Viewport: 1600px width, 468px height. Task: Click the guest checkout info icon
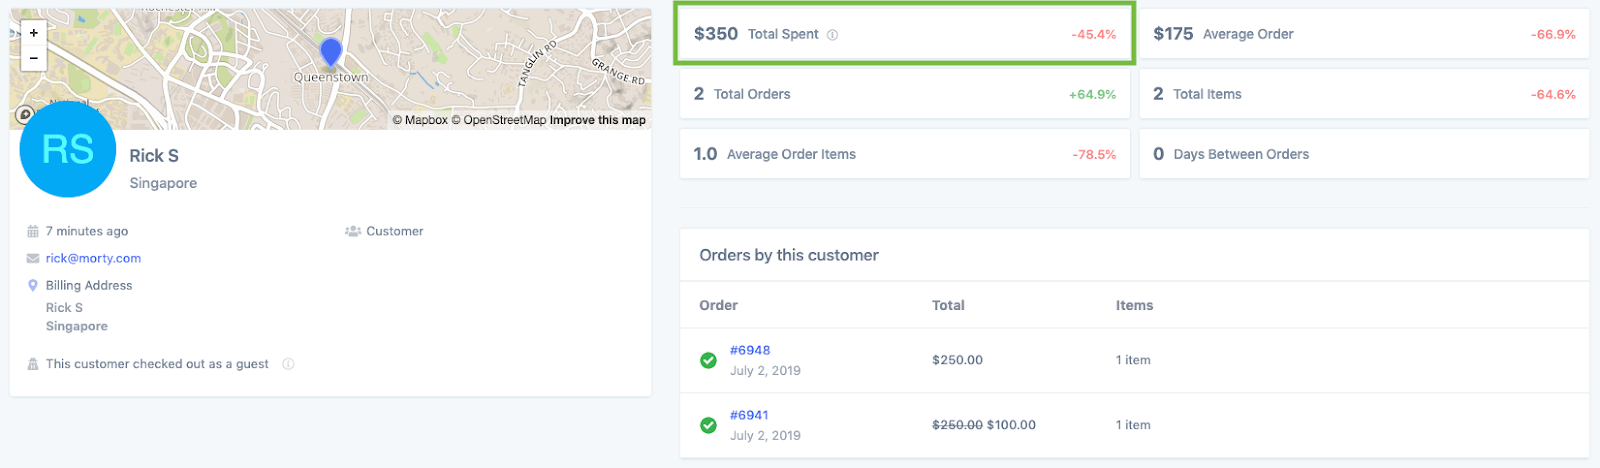288,364
